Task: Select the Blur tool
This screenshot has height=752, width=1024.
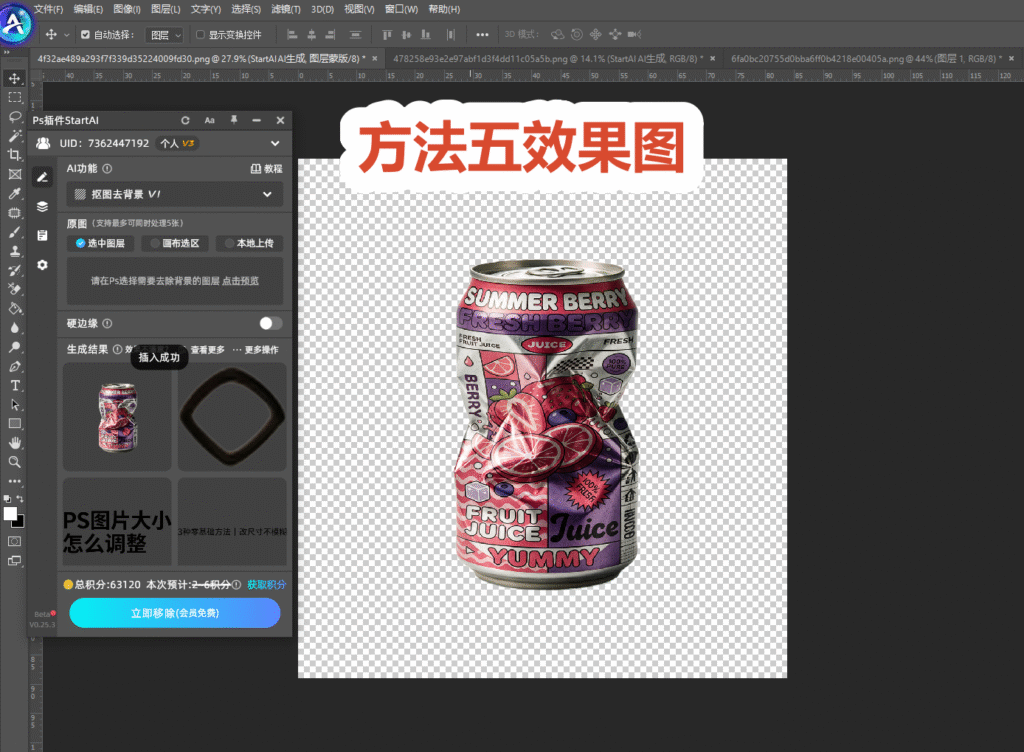Action: (x=14, y=328)
